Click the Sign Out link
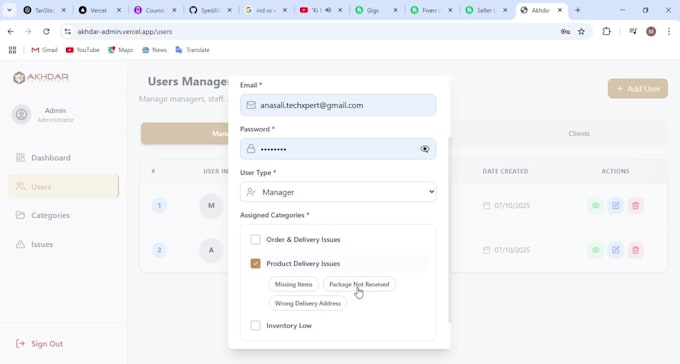This screenshot has width=680, height=364. click(39, 344)
